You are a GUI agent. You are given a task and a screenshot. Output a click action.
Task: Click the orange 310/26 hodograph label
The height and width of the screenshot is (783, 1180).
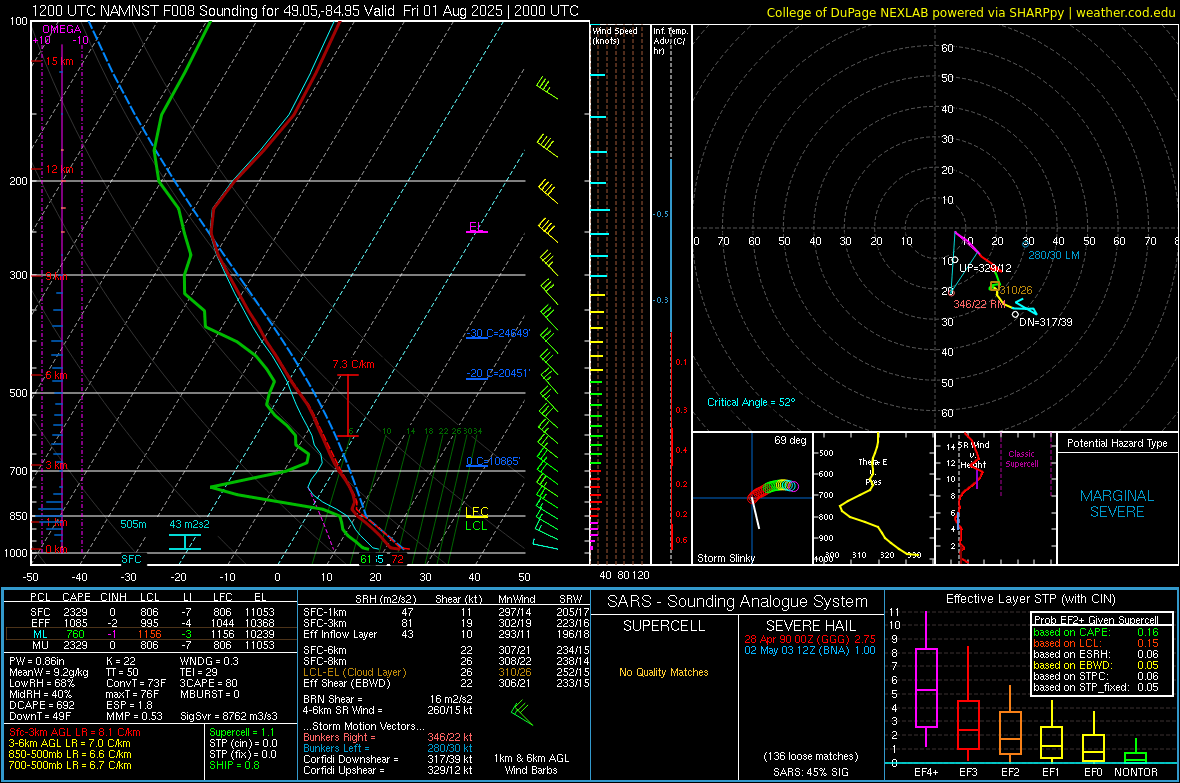click(x=1016, y=290)
